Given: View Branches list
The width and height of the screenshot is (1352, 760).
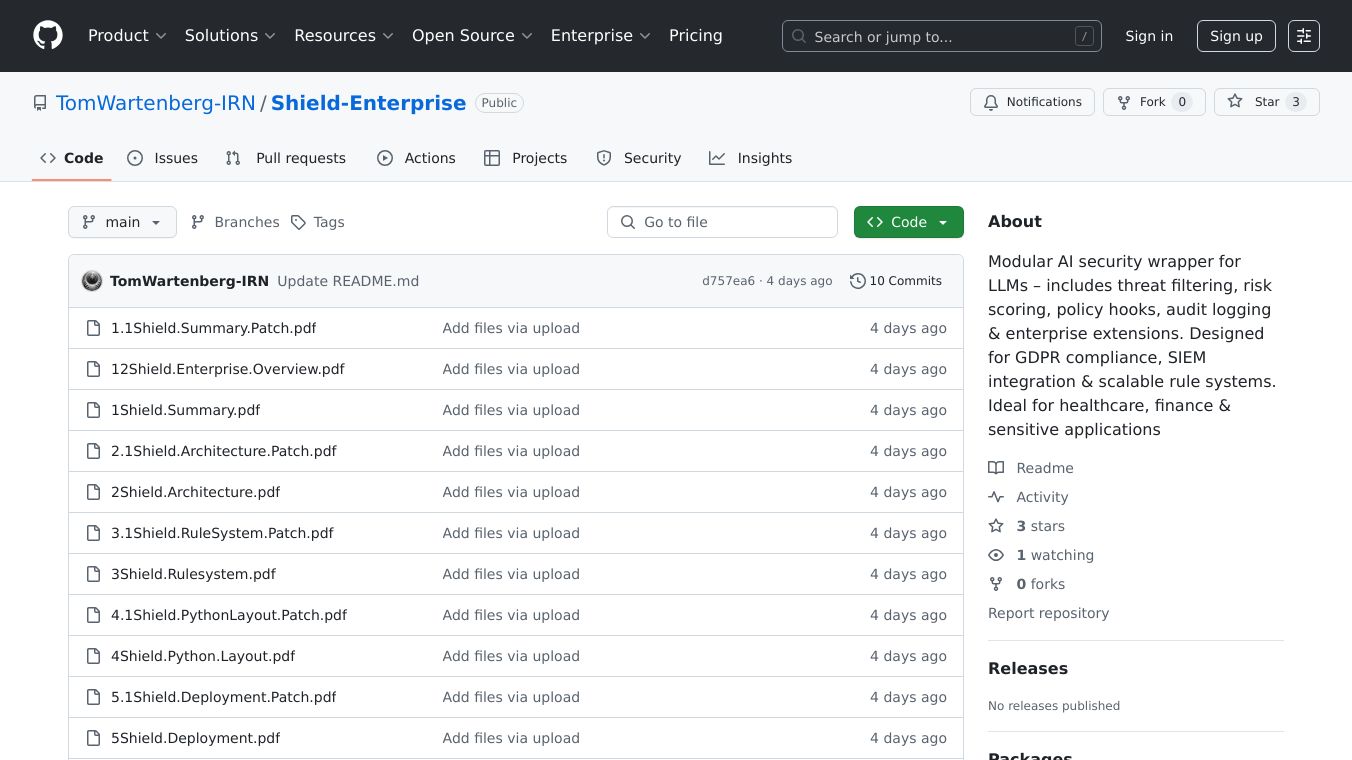Looking at the screenshot, I should coord(235,222).
